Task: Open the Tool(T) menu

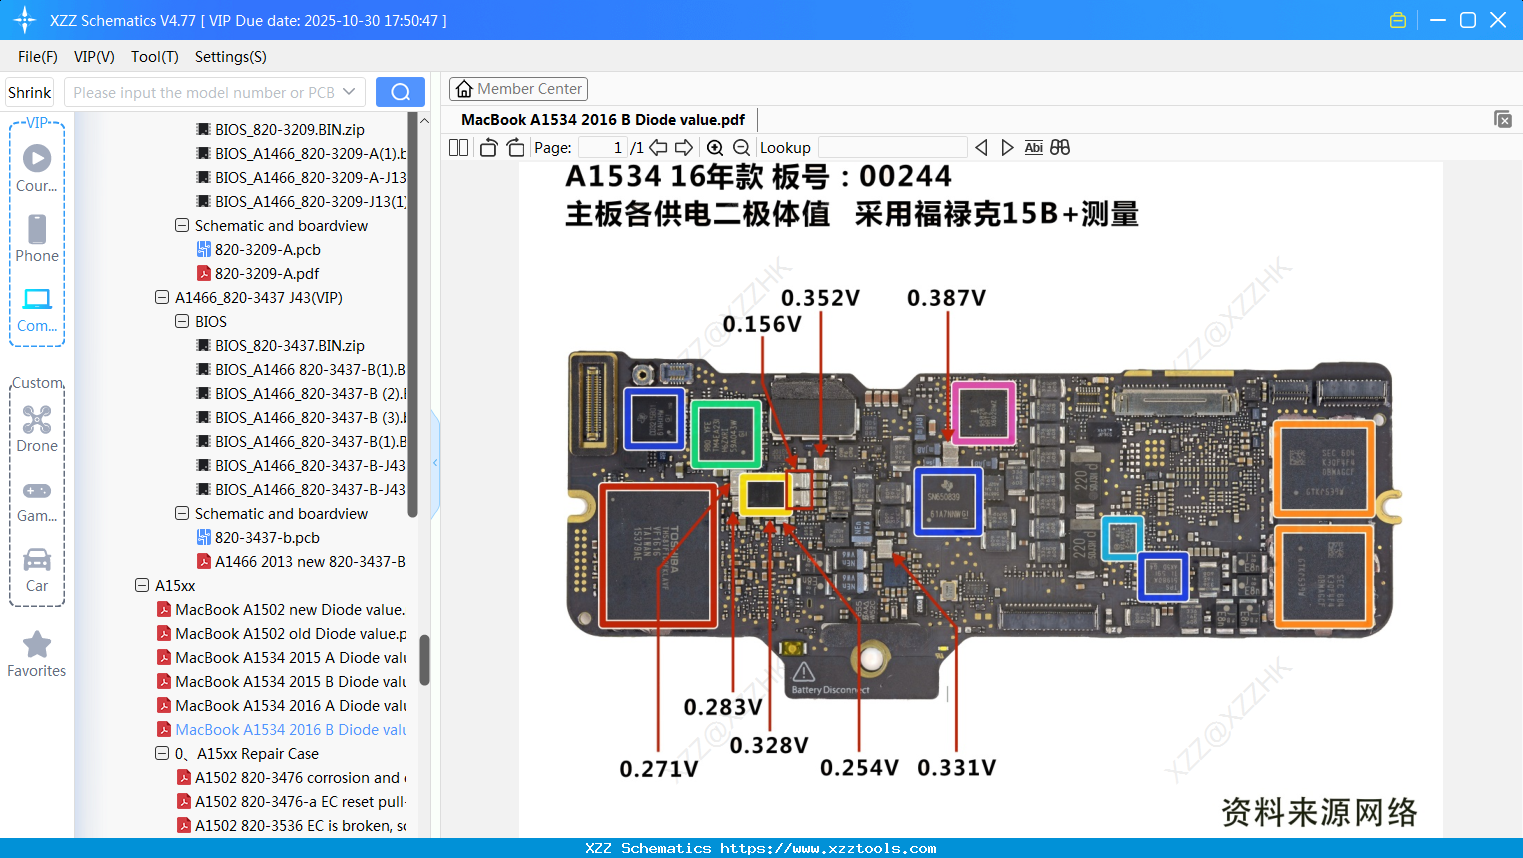Action: coord(155,57)
